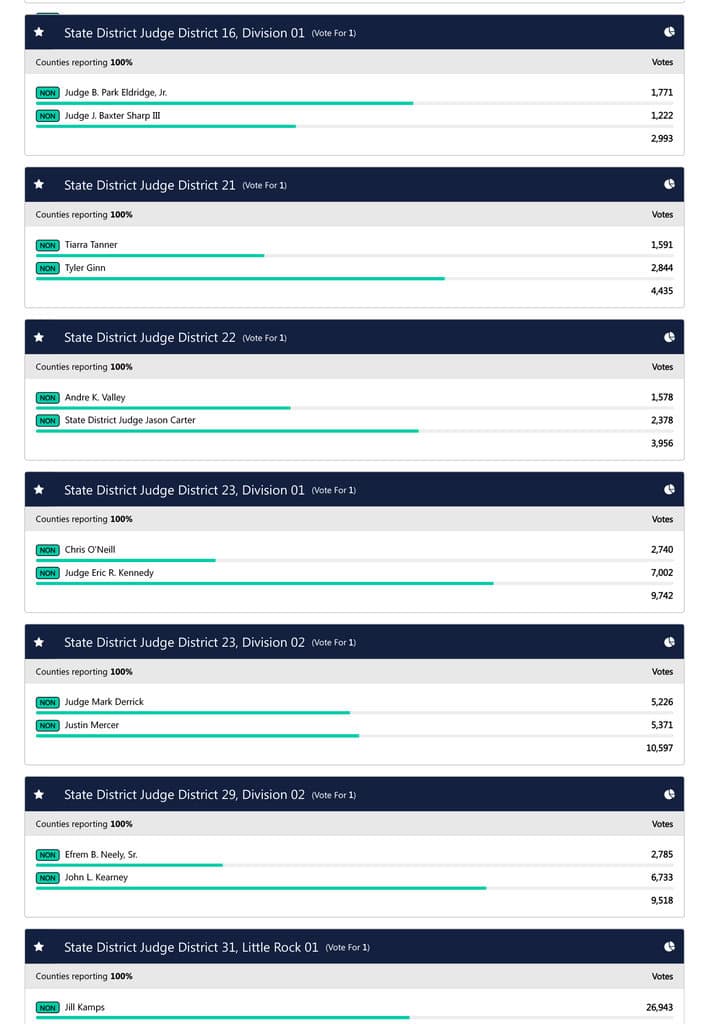This screenshot has height=1024, width=709.
Task: Show pie chart for District 29, Division 02
Action: 669,795
